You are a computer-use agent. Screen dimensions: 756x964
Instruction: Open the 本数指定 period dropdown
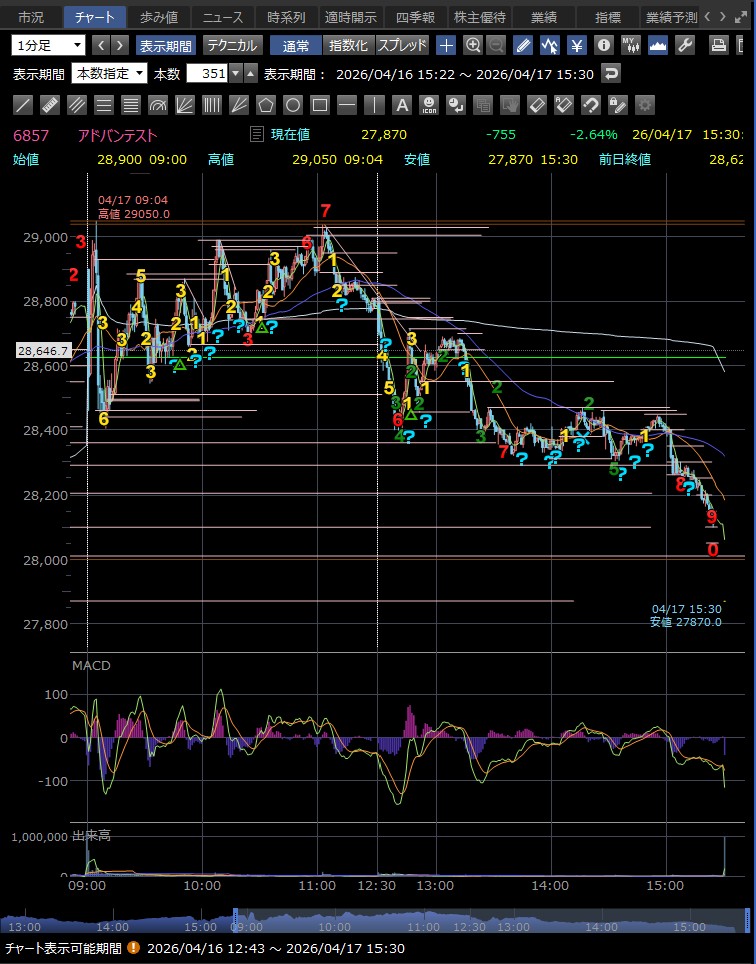pyautogui.click(x=109, y=73)
